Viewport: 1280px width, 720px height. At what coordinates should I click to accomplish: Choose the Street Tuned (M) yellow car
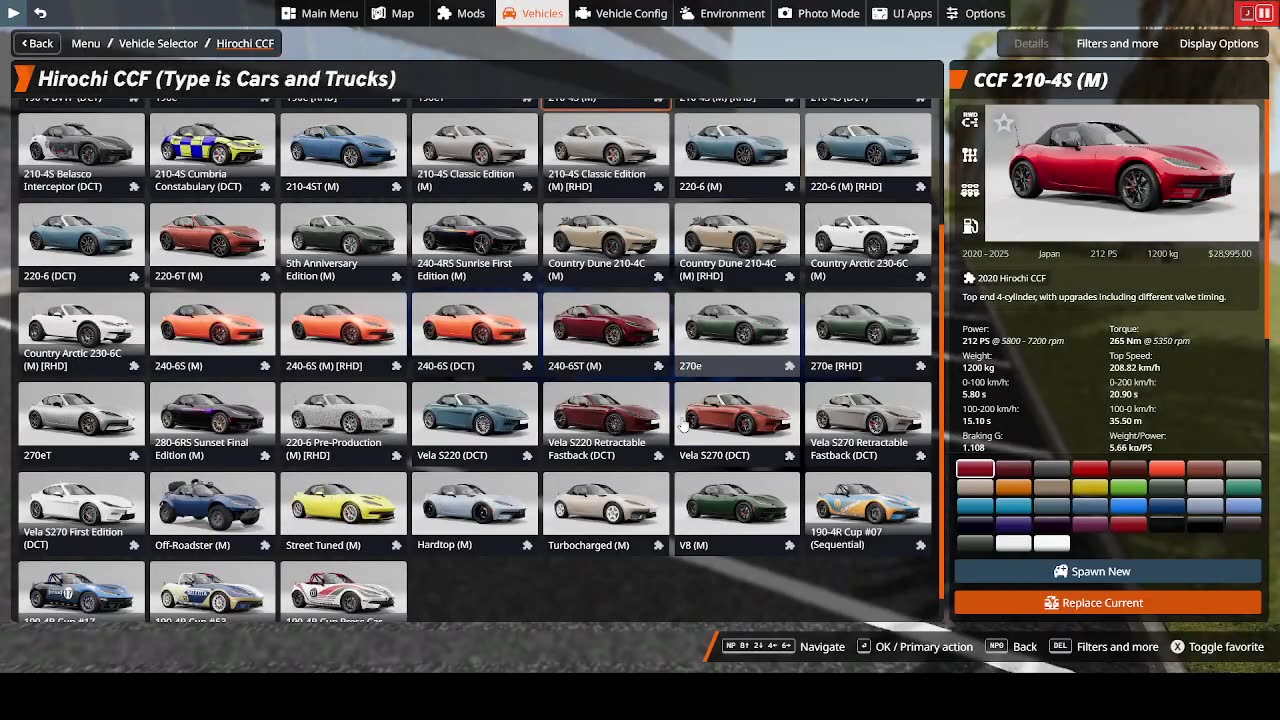[x=343, y=512]
